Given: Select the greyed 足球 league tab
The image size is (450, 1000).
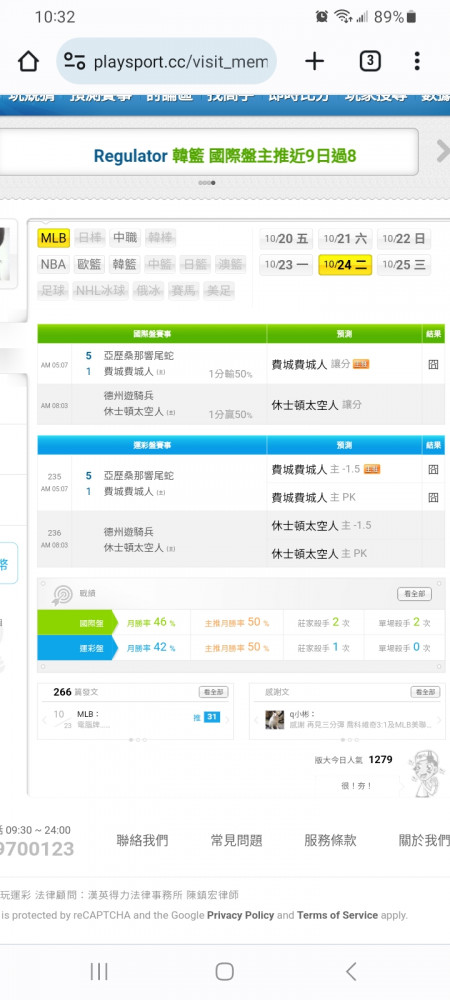Looking at the screenshot, I should point(54,291).
